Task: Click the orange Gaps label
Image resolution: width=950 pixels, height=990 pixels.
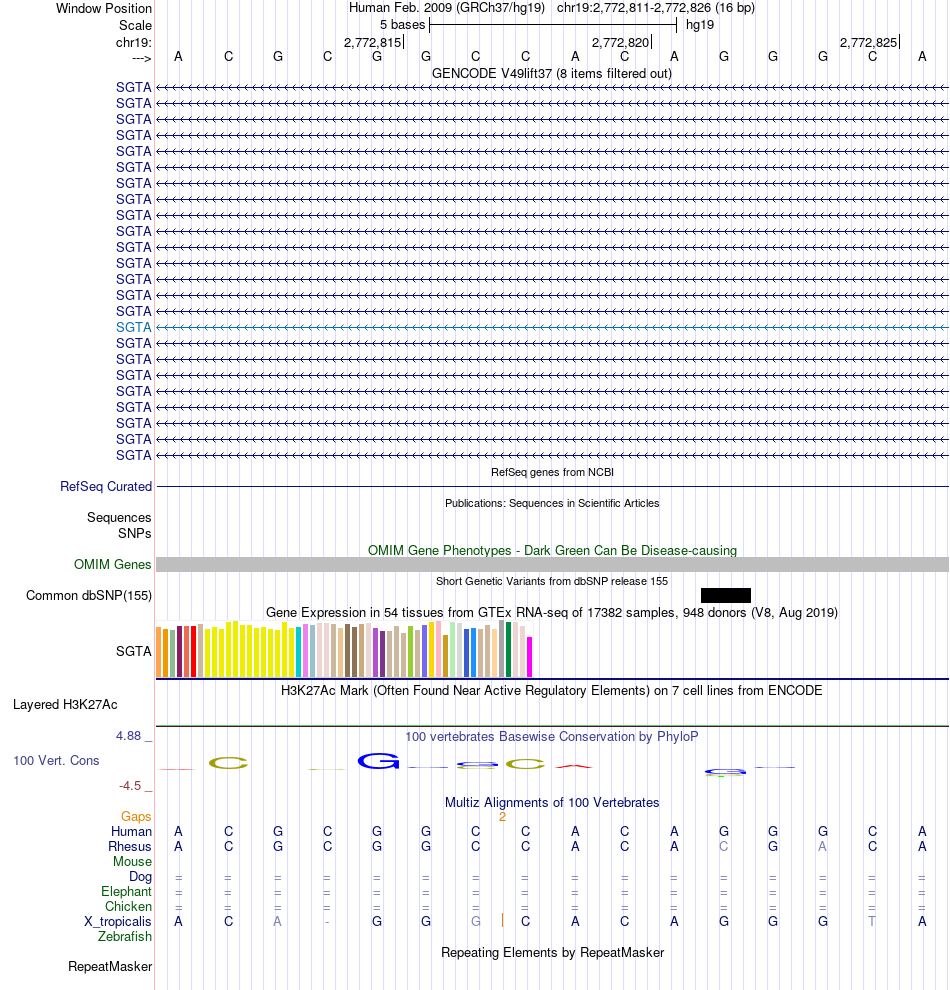Action: point(136,816)
